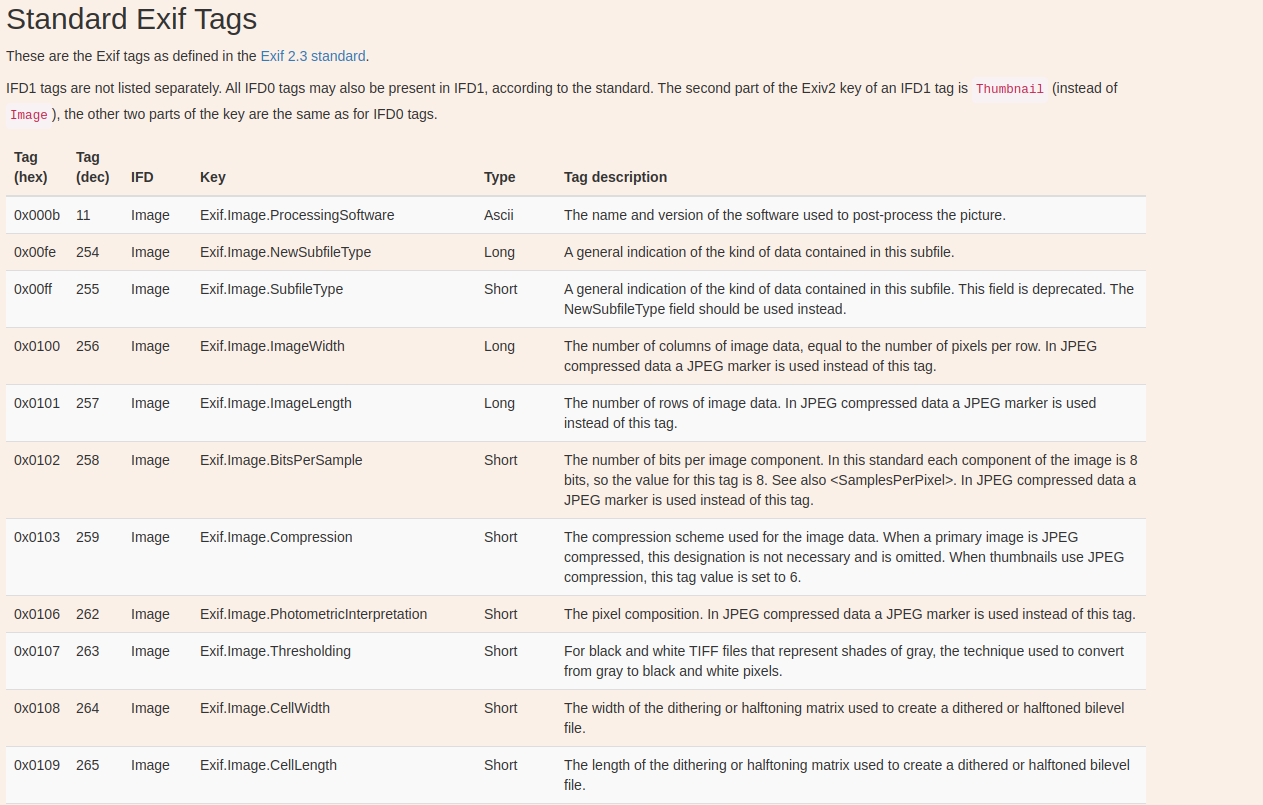Select the Exif.Image.CellWidth key cell
Image resolution: width=1263 pixels, height=805 pixels.
pyautogui.click(x=265, y=708)
